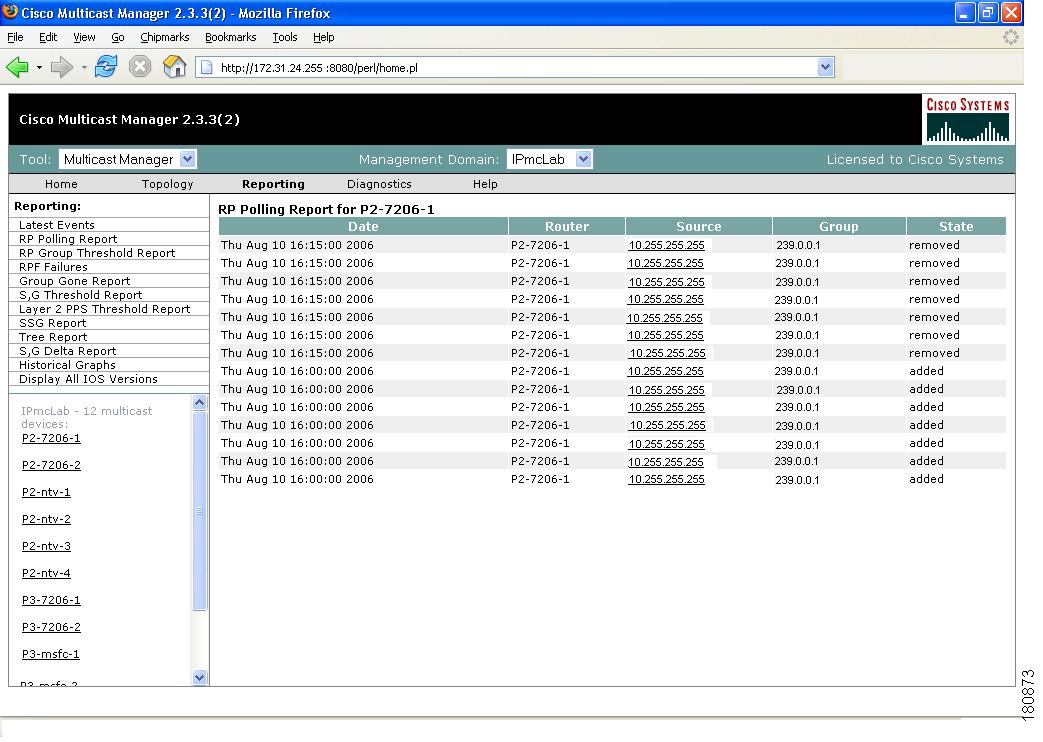Open Historical Graphs
Screen dimensions: 1043x742
(67, 365)
